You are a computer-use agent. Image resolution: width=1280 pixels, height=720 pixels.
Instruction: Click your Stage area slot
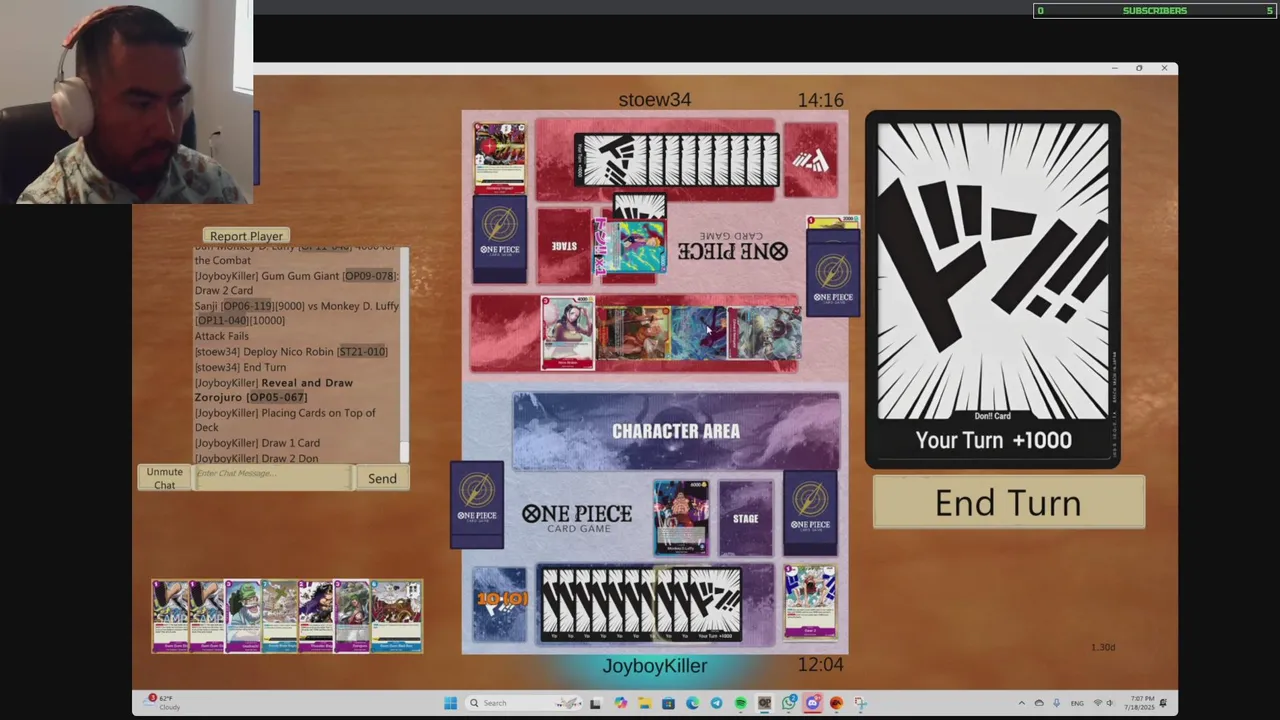(746, 518)
